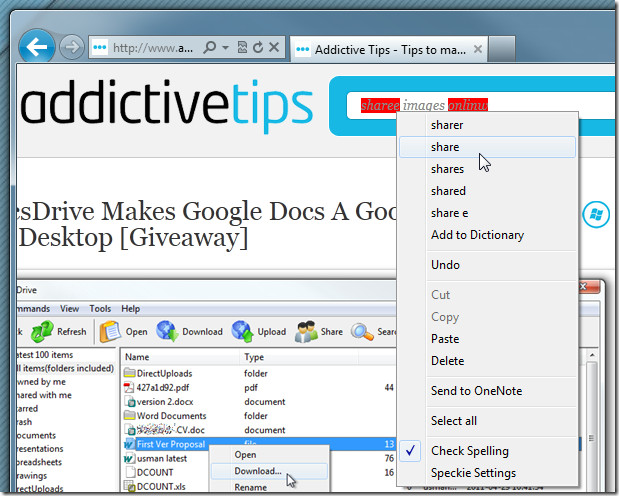
Task: Choose Open in the file context menu
Action: coord(270,455)
